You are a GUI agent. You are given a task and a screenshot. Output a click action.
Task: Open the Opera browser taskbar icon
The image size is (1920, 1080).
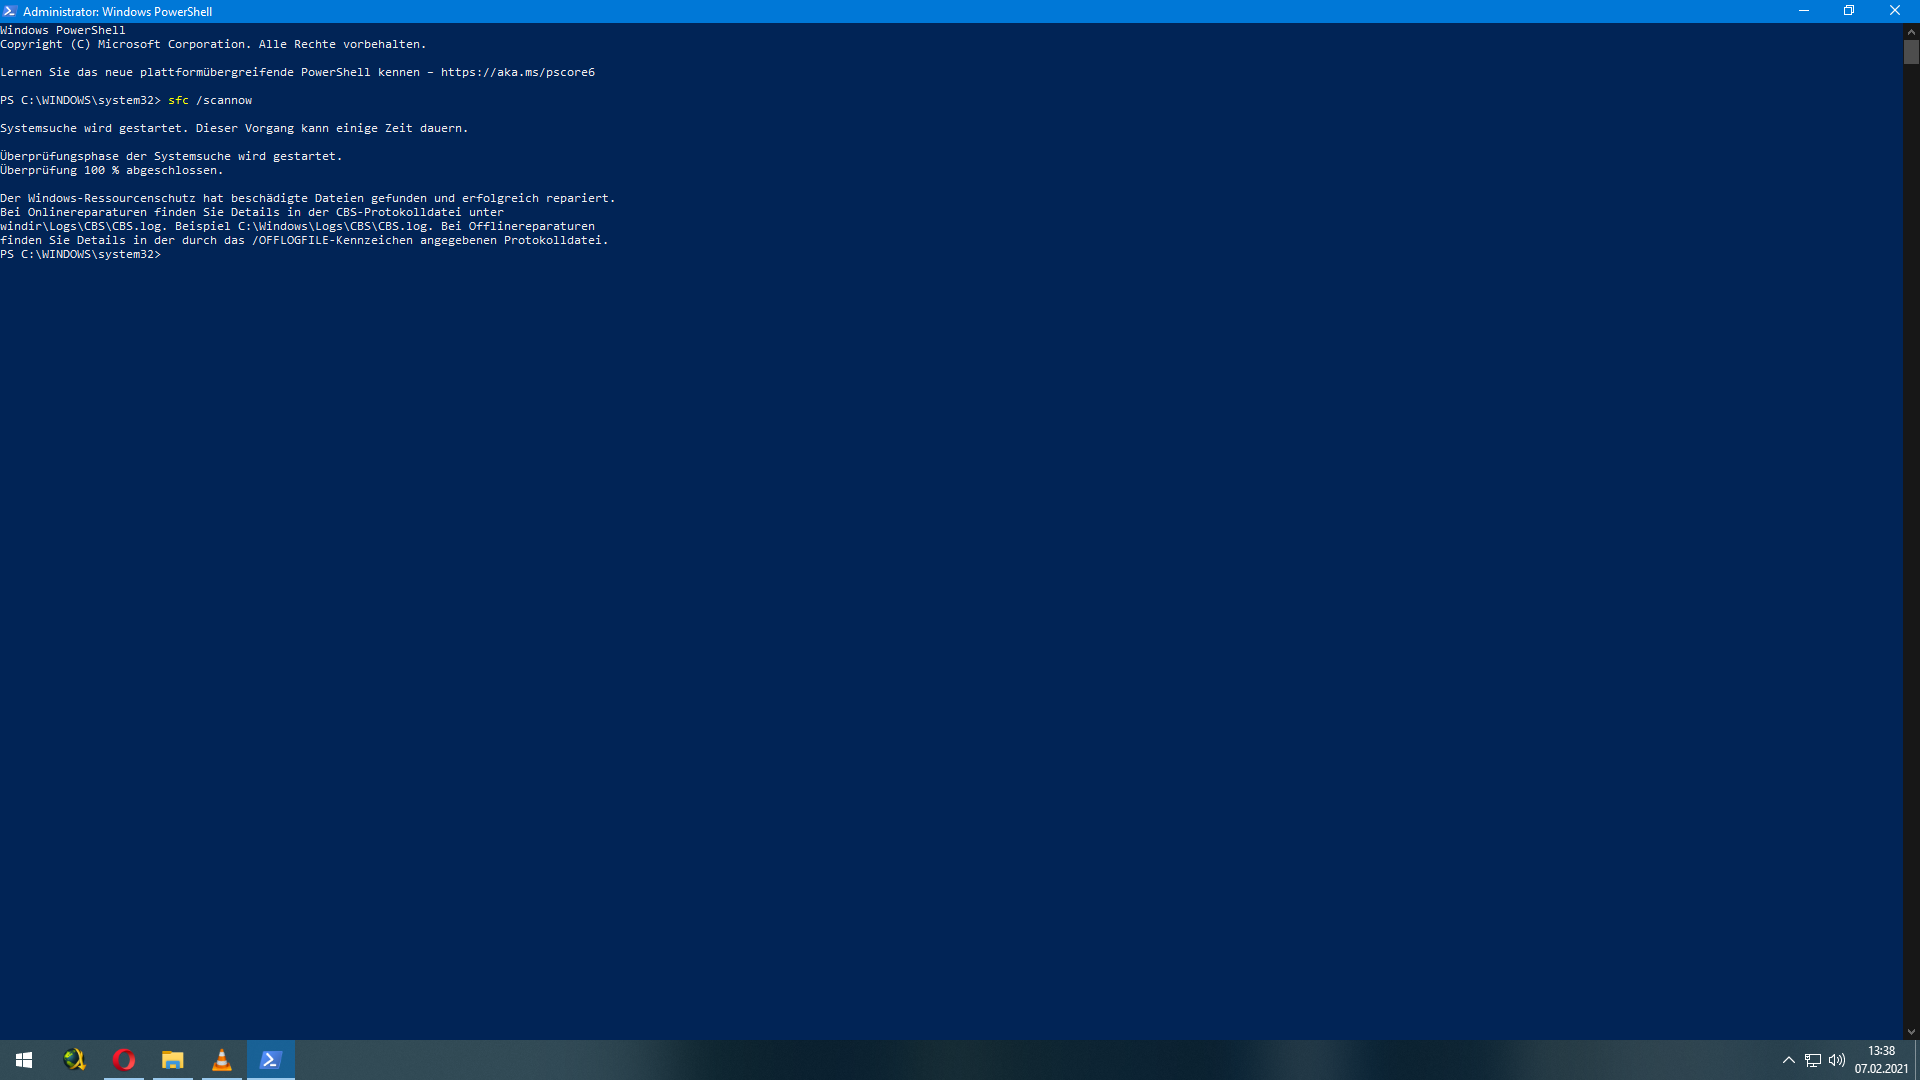pos(124,1060)
